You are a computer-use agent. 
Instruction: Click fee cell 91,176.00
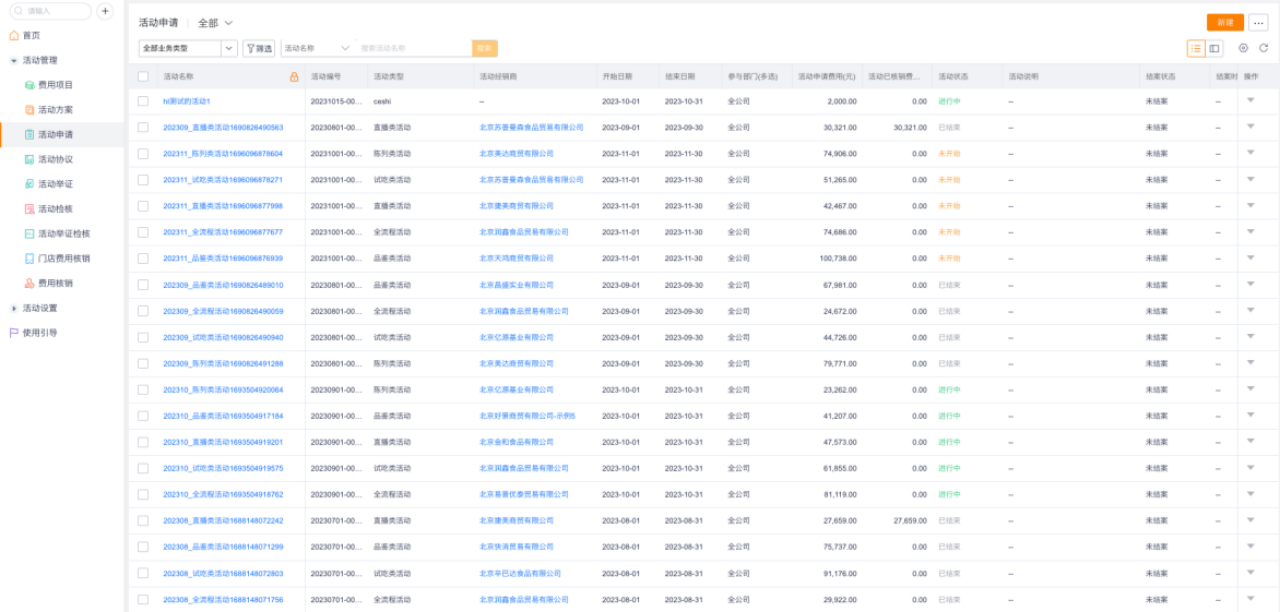(x=839, y=573)
